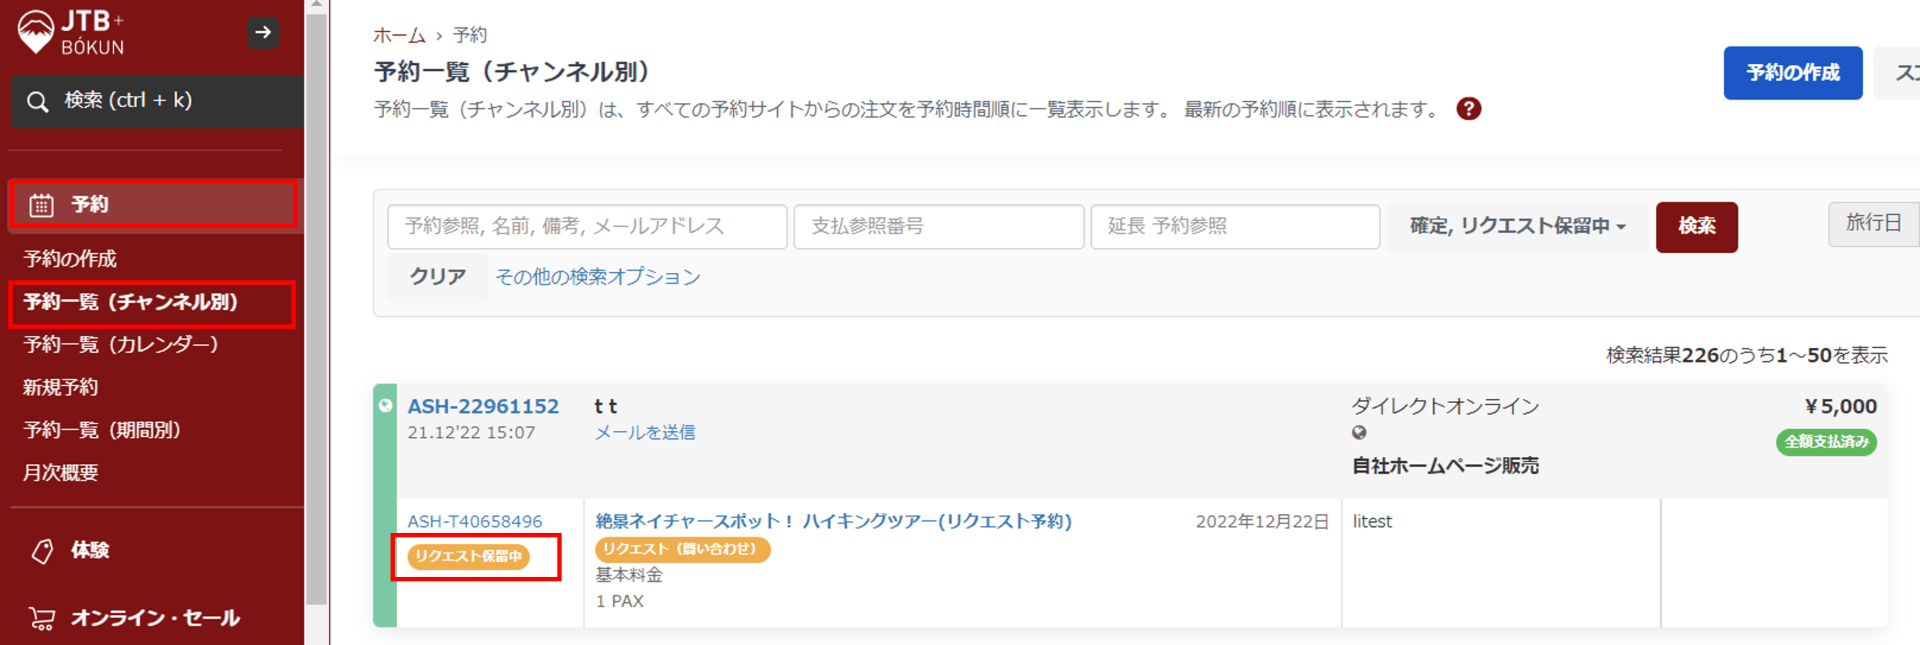Screen dimensions: 1920x645
Task: Click globe icon under ダイレクトオンライン
Action: coord(1359,433)
